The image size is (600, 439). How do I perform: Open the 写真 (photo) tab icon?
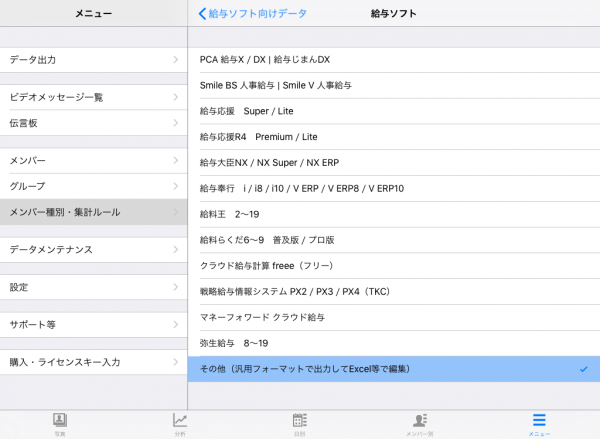click(59, 421)
